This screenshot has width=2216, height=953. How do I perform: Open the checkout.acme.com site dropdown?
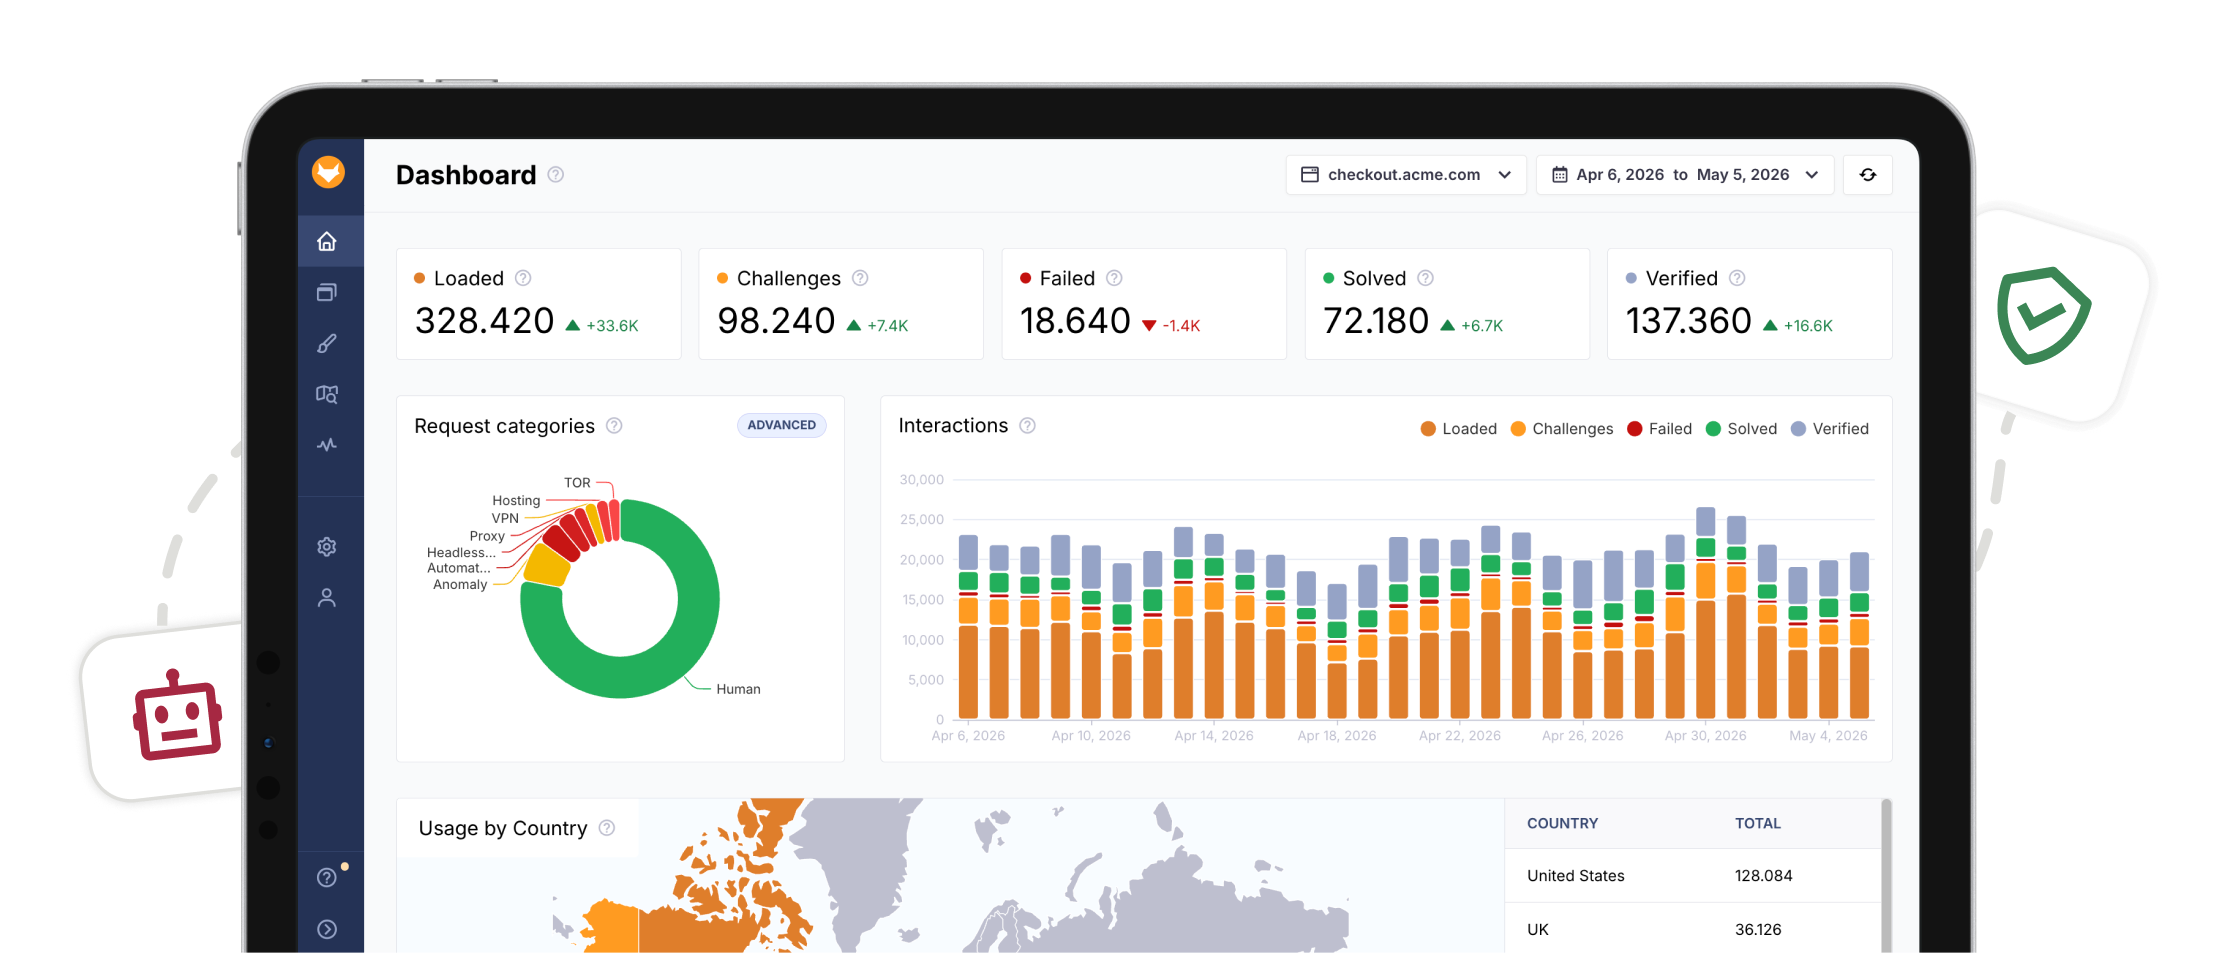[1406, 175]
